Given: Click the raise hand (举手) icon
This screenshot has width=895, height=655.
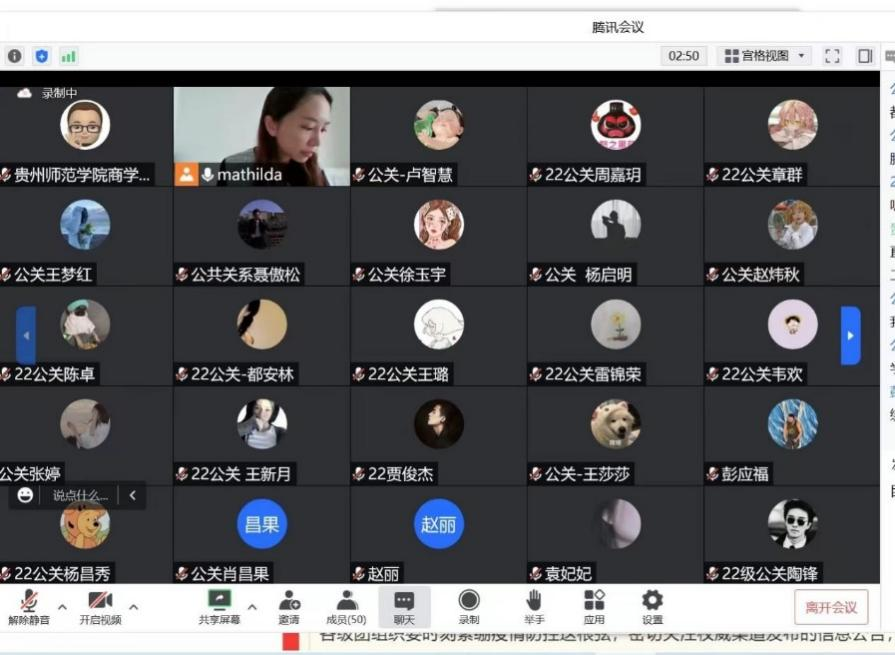Looking at the screenshot, I should (x=533, y=606).
